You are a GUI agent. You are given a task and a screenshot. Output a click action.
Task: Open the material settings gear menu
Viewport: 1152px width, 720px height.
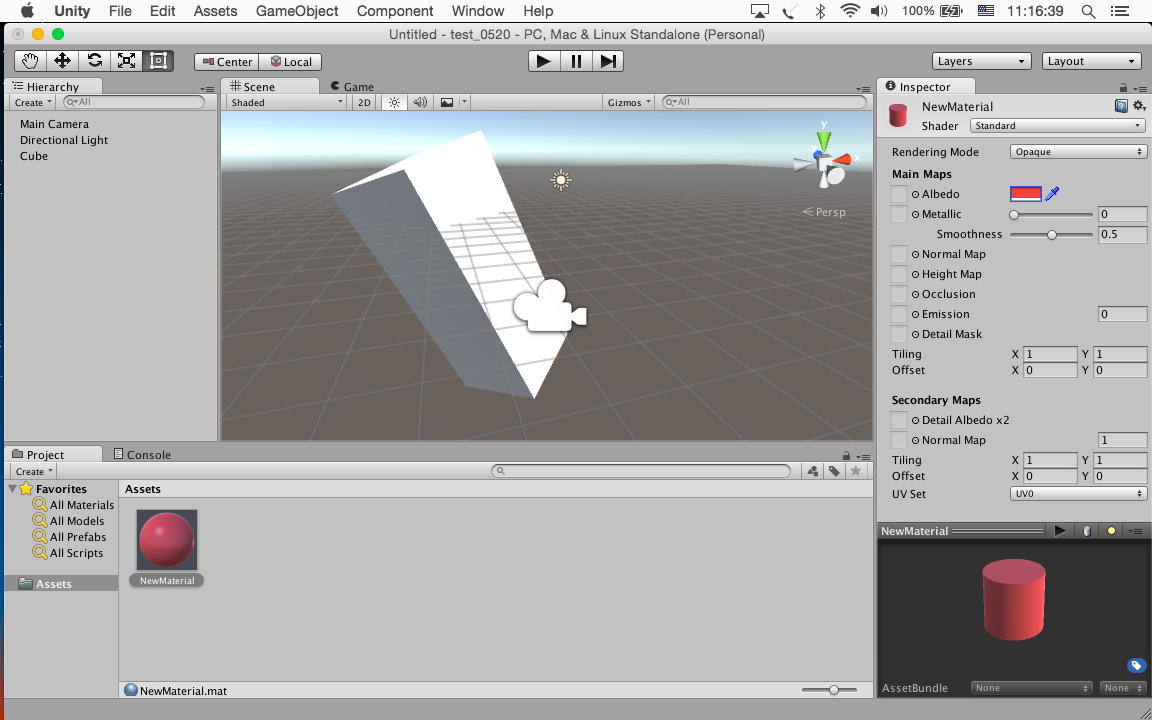[1138, 106]
